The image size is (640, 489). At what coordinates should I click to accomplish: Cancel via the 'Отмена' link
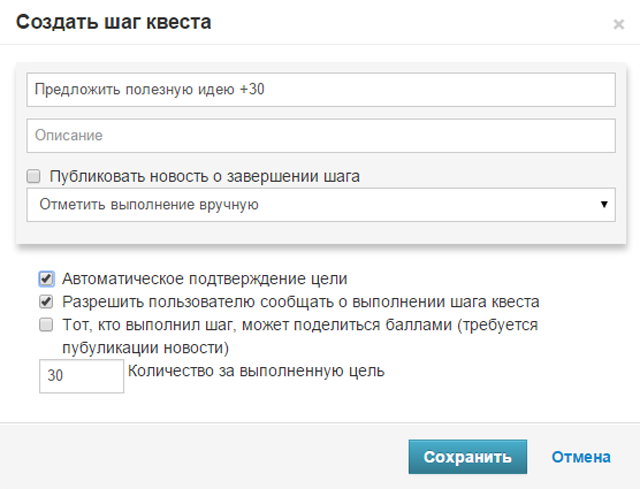tap(581, 457)
